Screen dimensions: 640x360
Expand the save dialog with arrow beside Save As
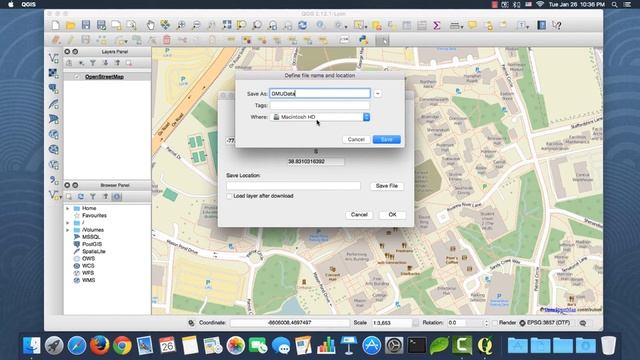(378, 94)
